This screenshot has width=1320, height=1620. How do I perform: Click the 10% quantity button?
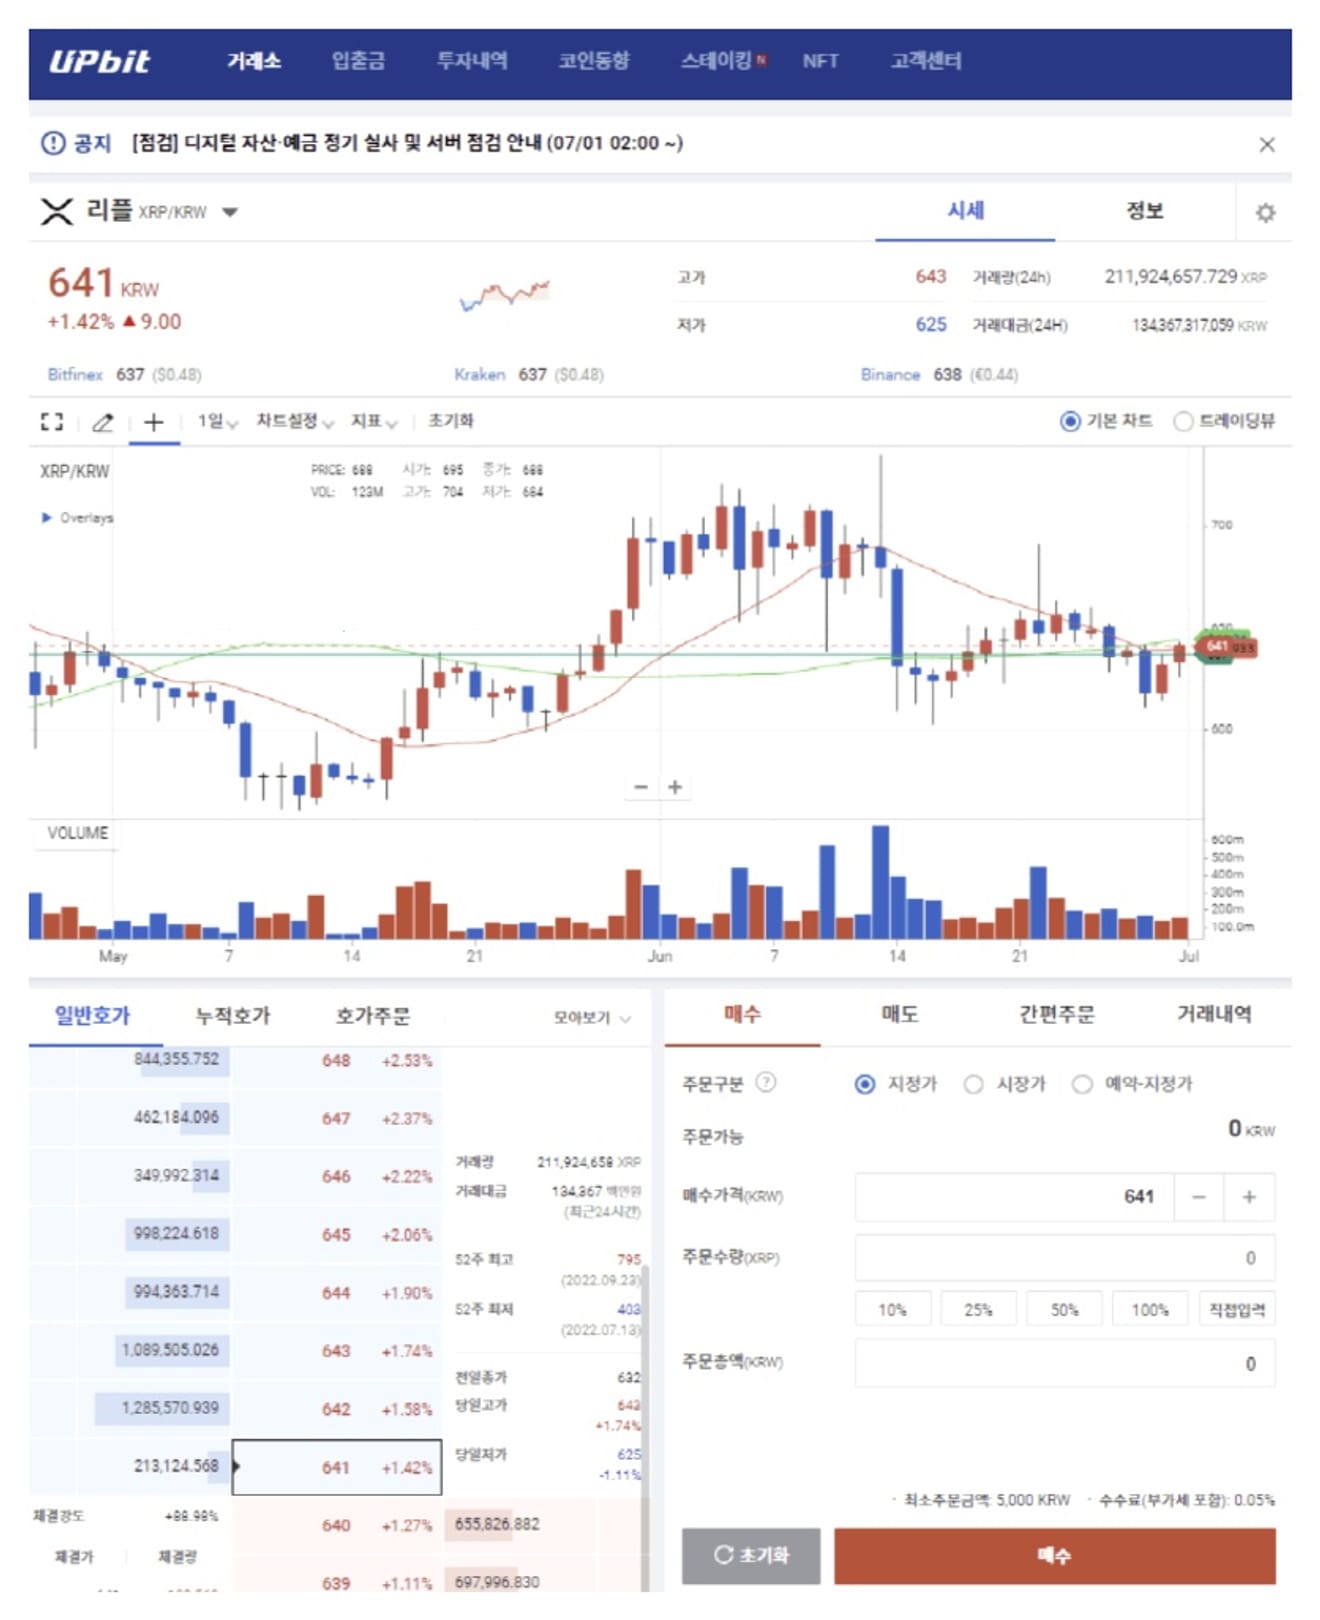[893, 1310]
